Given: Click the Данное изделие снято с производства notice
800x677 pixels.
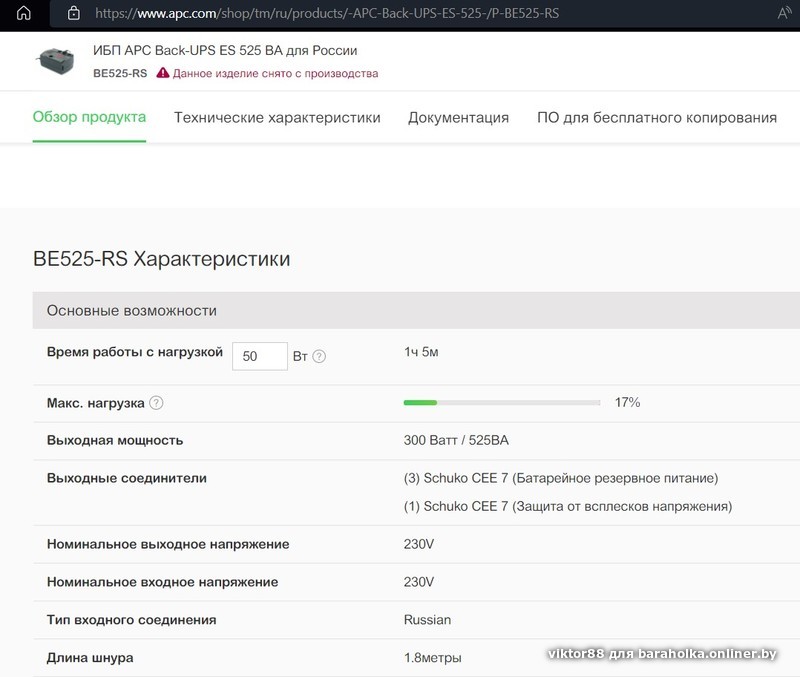Looking at the screenshot, I should point(276,73).
